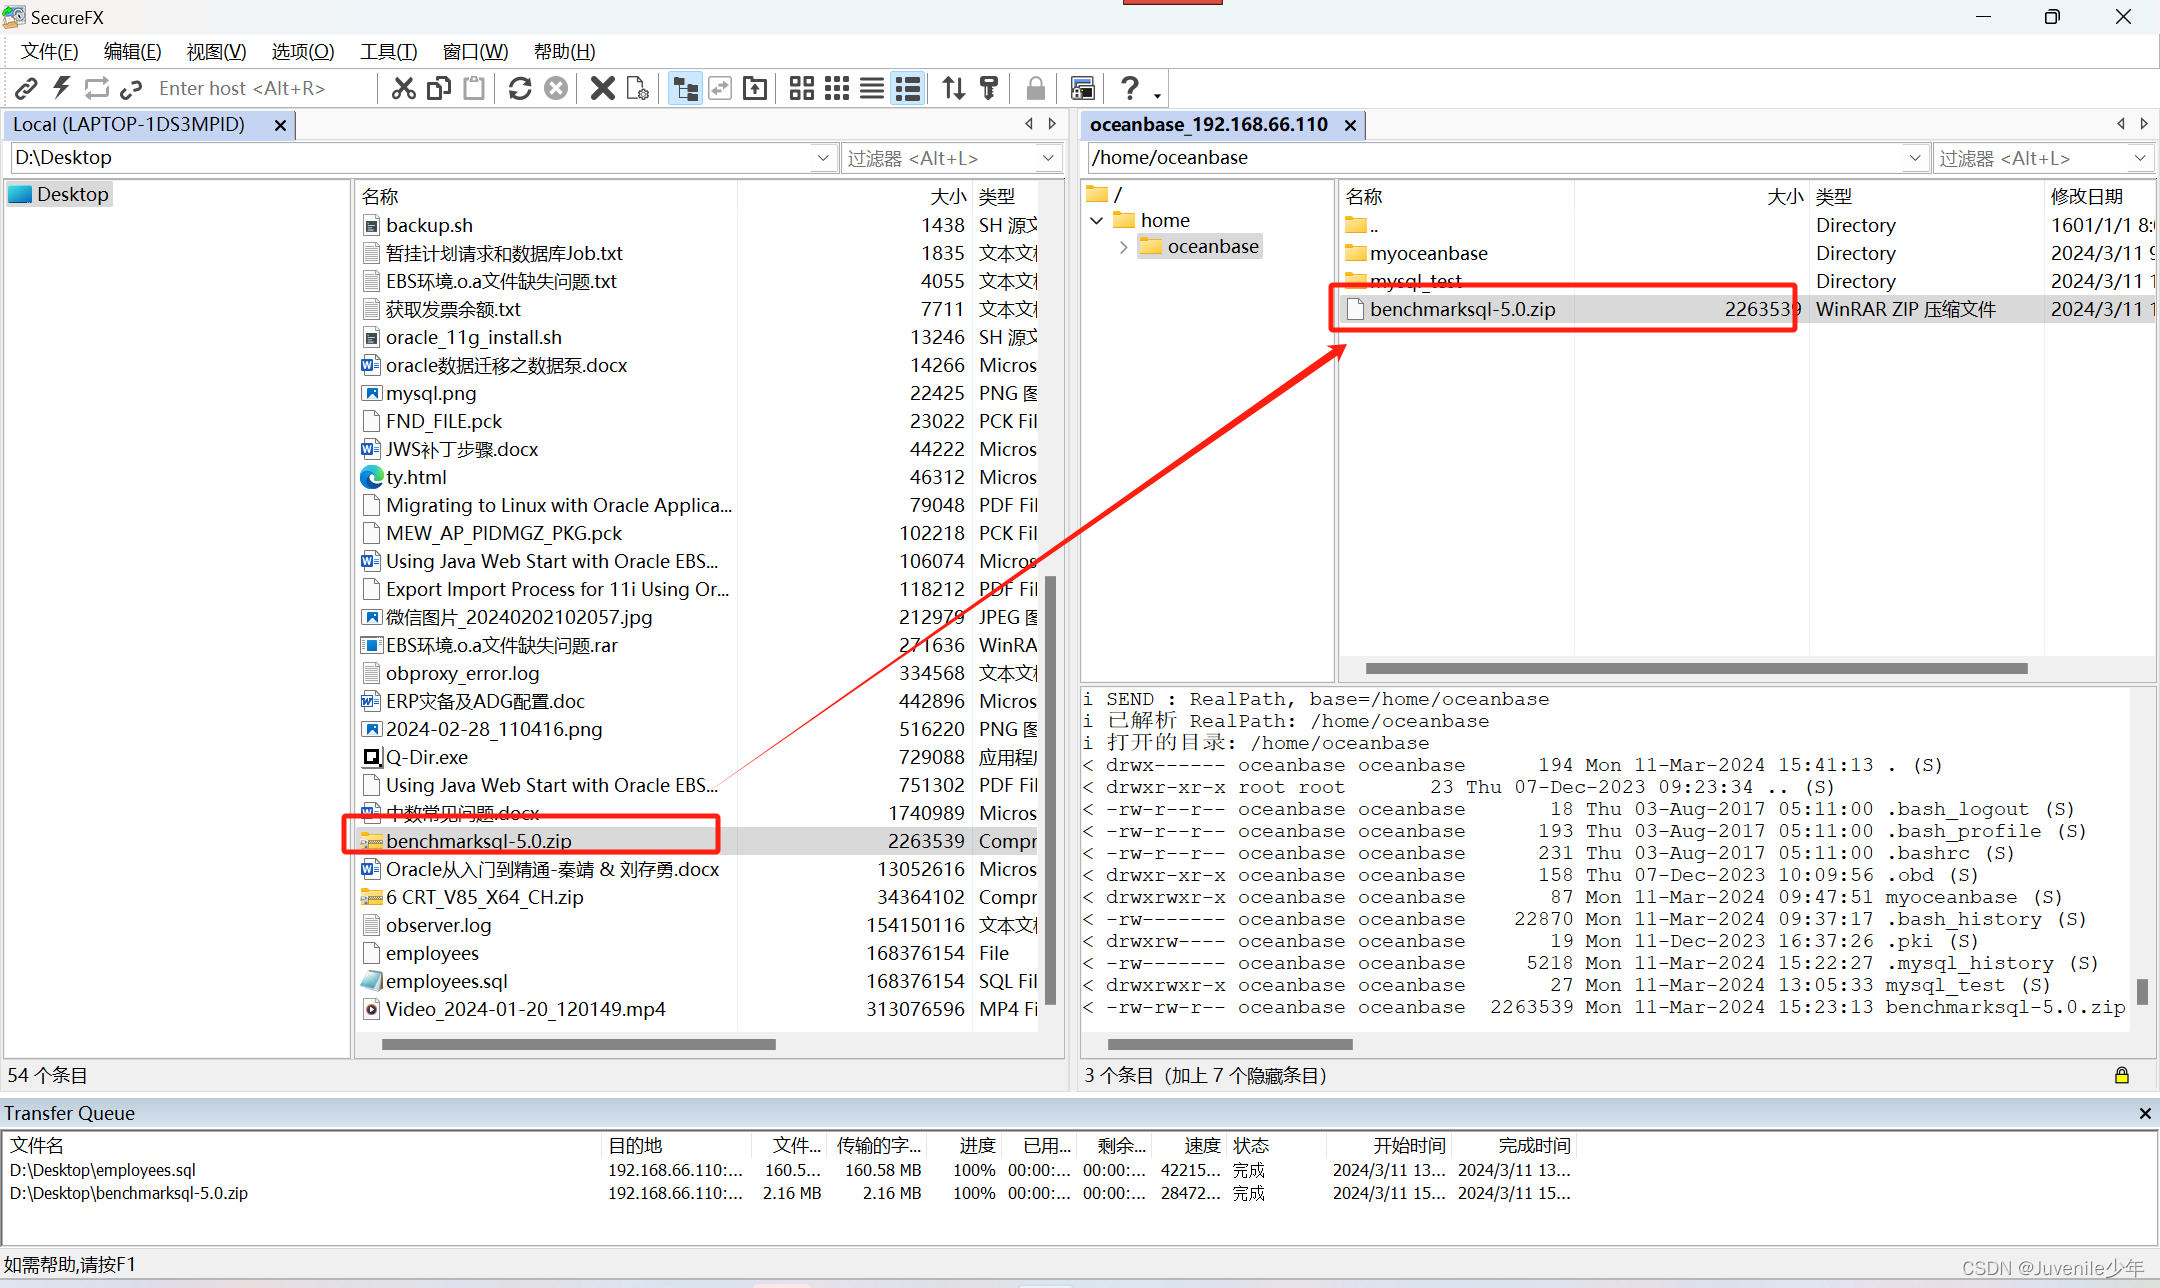The width and height of the screenshot is (2160, 1288).
Task: Open the /home/oceanbase path dropdown
Action: pos(1914,158)
